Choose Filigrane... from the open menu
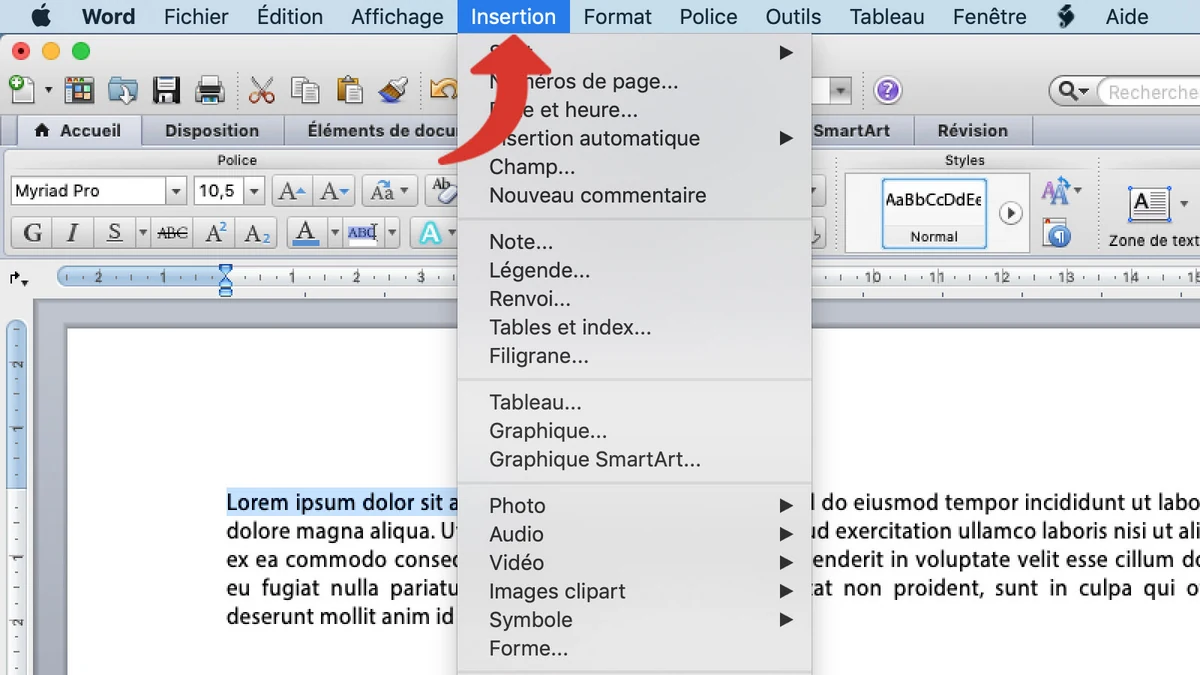The width and height of the screenshot is (1200, 675). pyautogui.click(x=536, y=356)
